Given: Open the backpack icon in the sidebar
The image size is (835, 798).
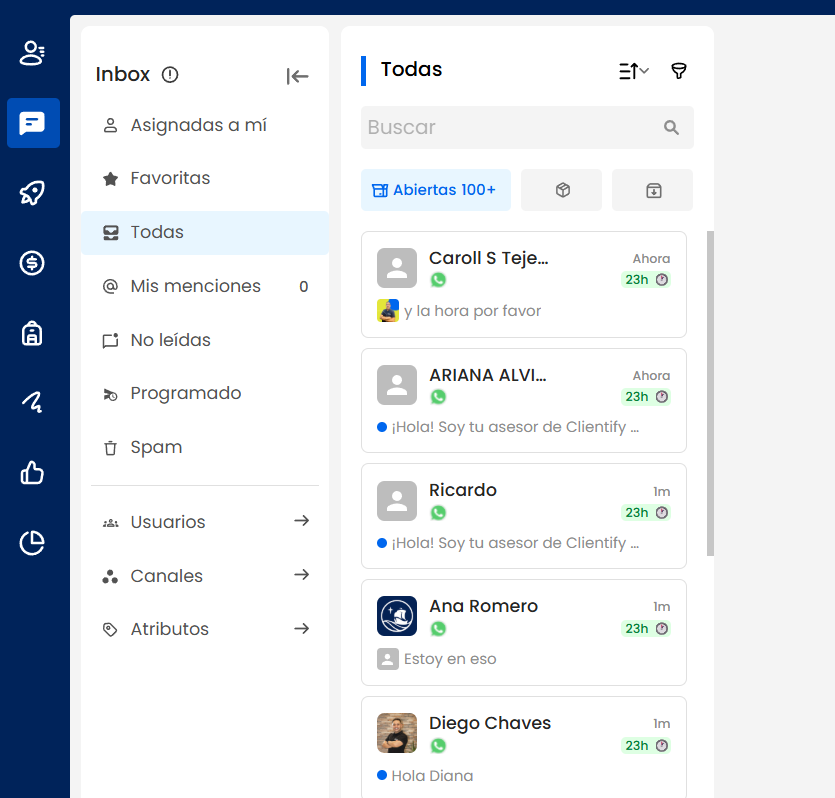Looking at the screenshot, I should pos(32,333).
